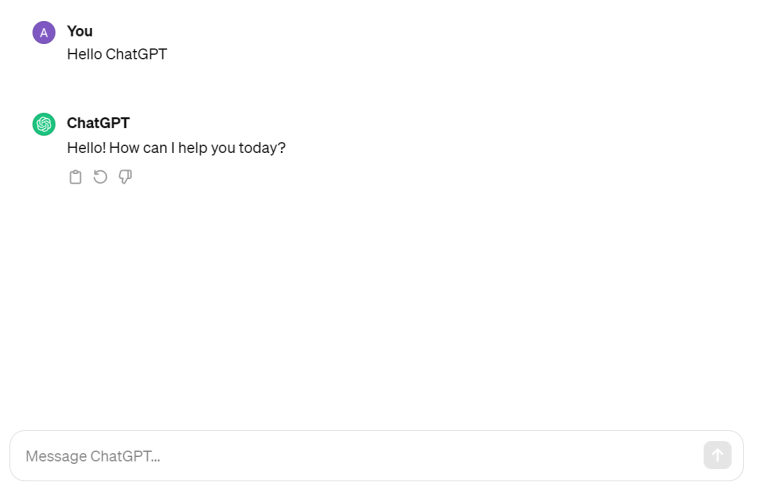Copy the ChatGPT response to clipboard
The height and width of the screenshot is (485, 768).
click(75, 177)
